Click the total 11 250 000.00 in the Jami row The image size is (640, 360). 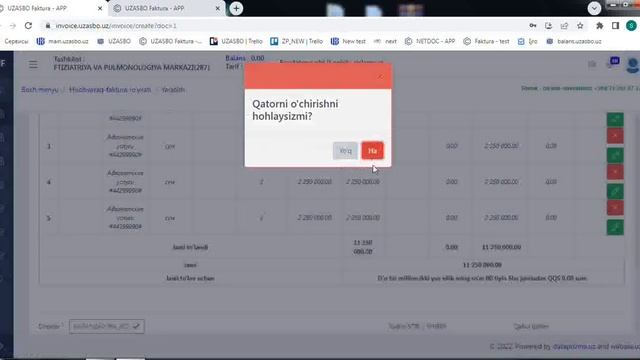point(482,265)
